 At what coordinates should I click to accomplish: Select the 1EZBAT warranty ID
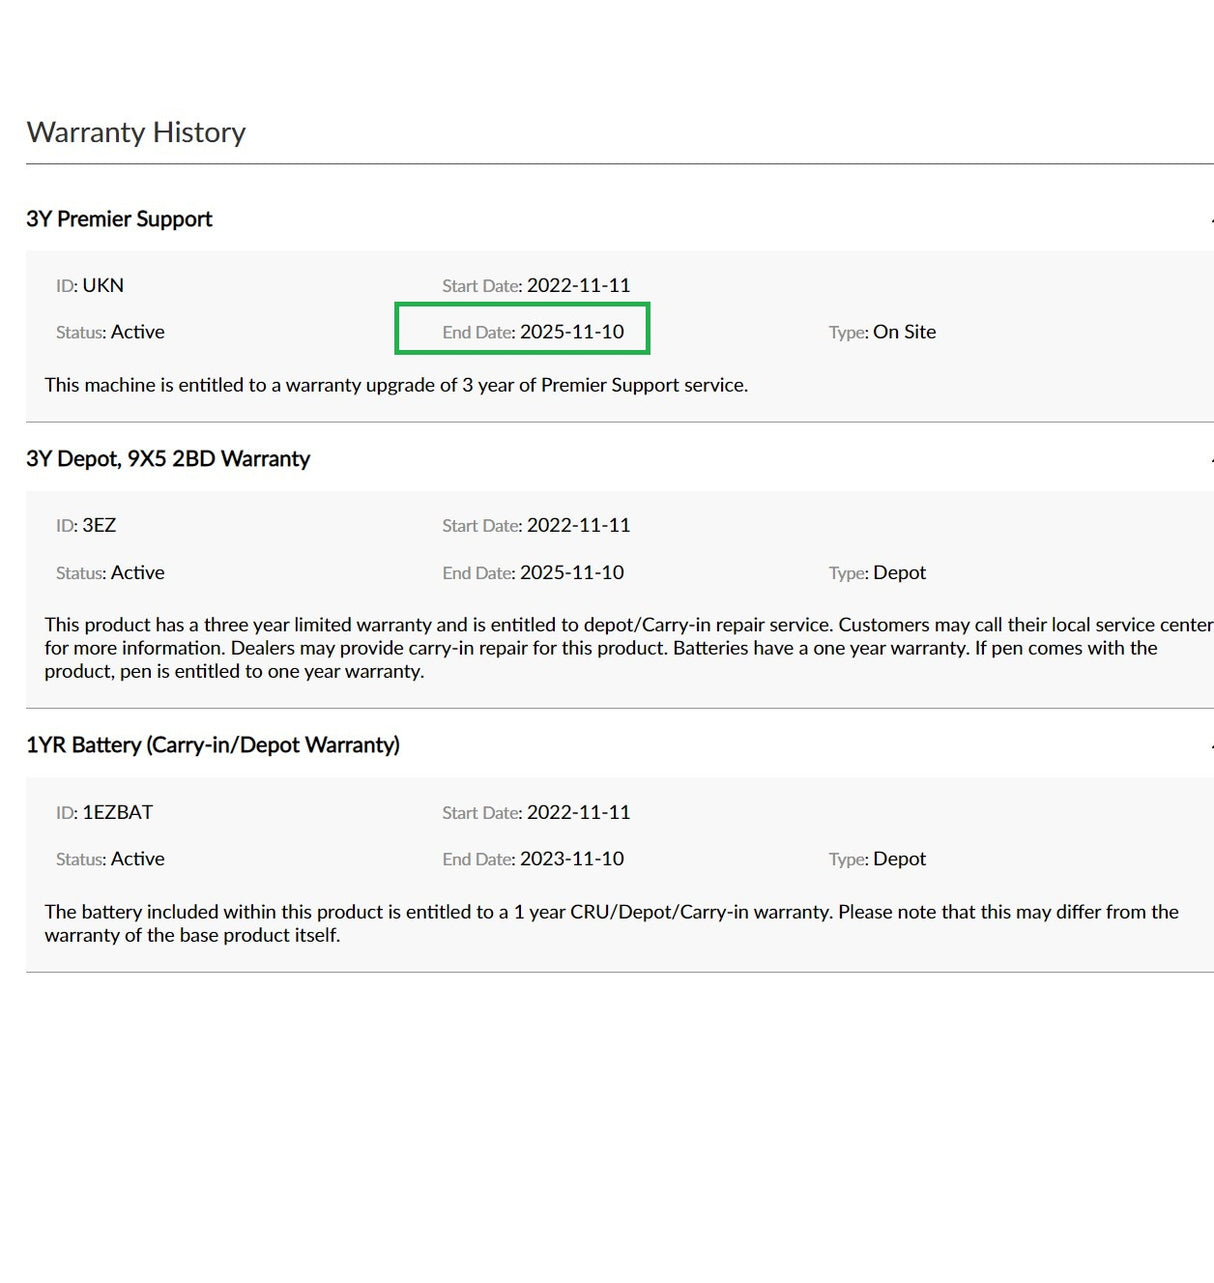[117, 812]
